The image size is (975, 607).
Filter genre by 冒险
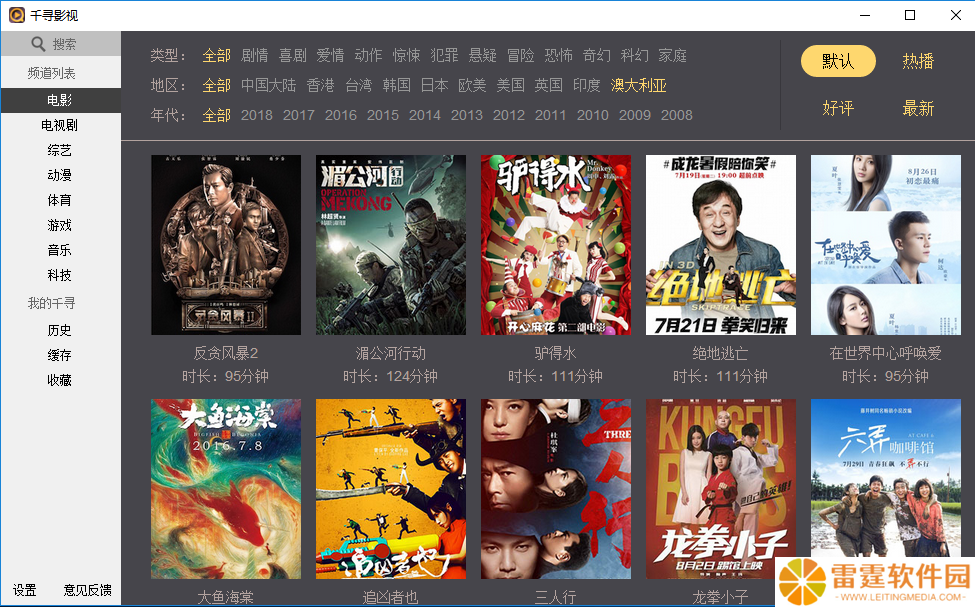click(520, 55)
